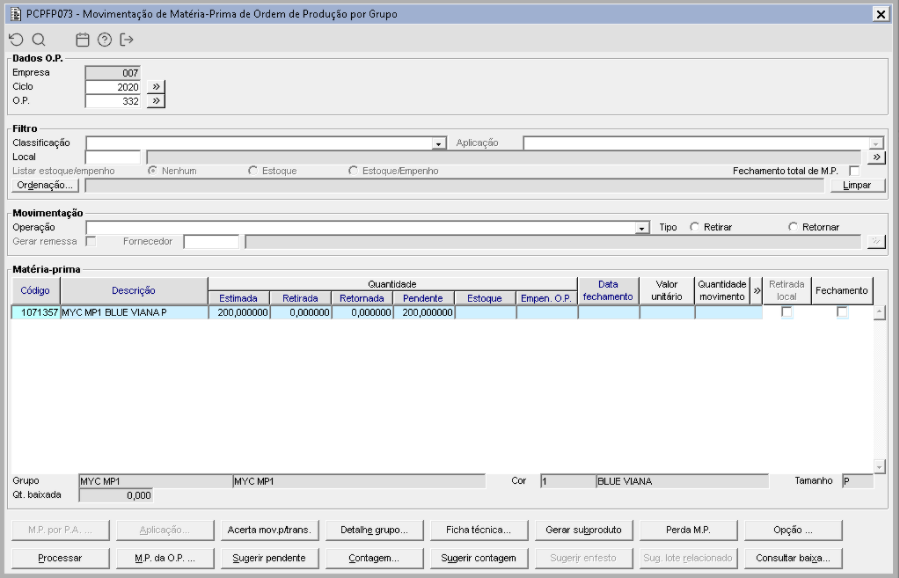
Task: Click the Local lookup arrow button
Action: (876, 157)
